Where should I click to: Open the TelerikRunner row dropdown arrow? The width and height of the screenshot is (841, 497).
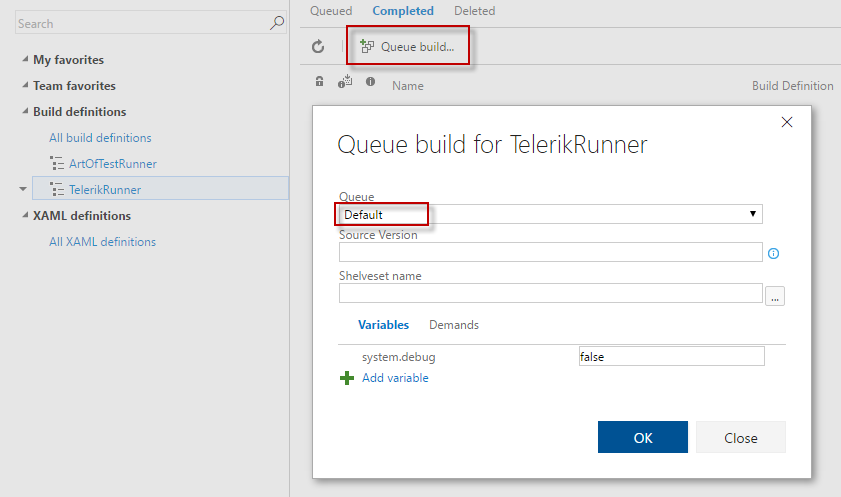point(23,189)
